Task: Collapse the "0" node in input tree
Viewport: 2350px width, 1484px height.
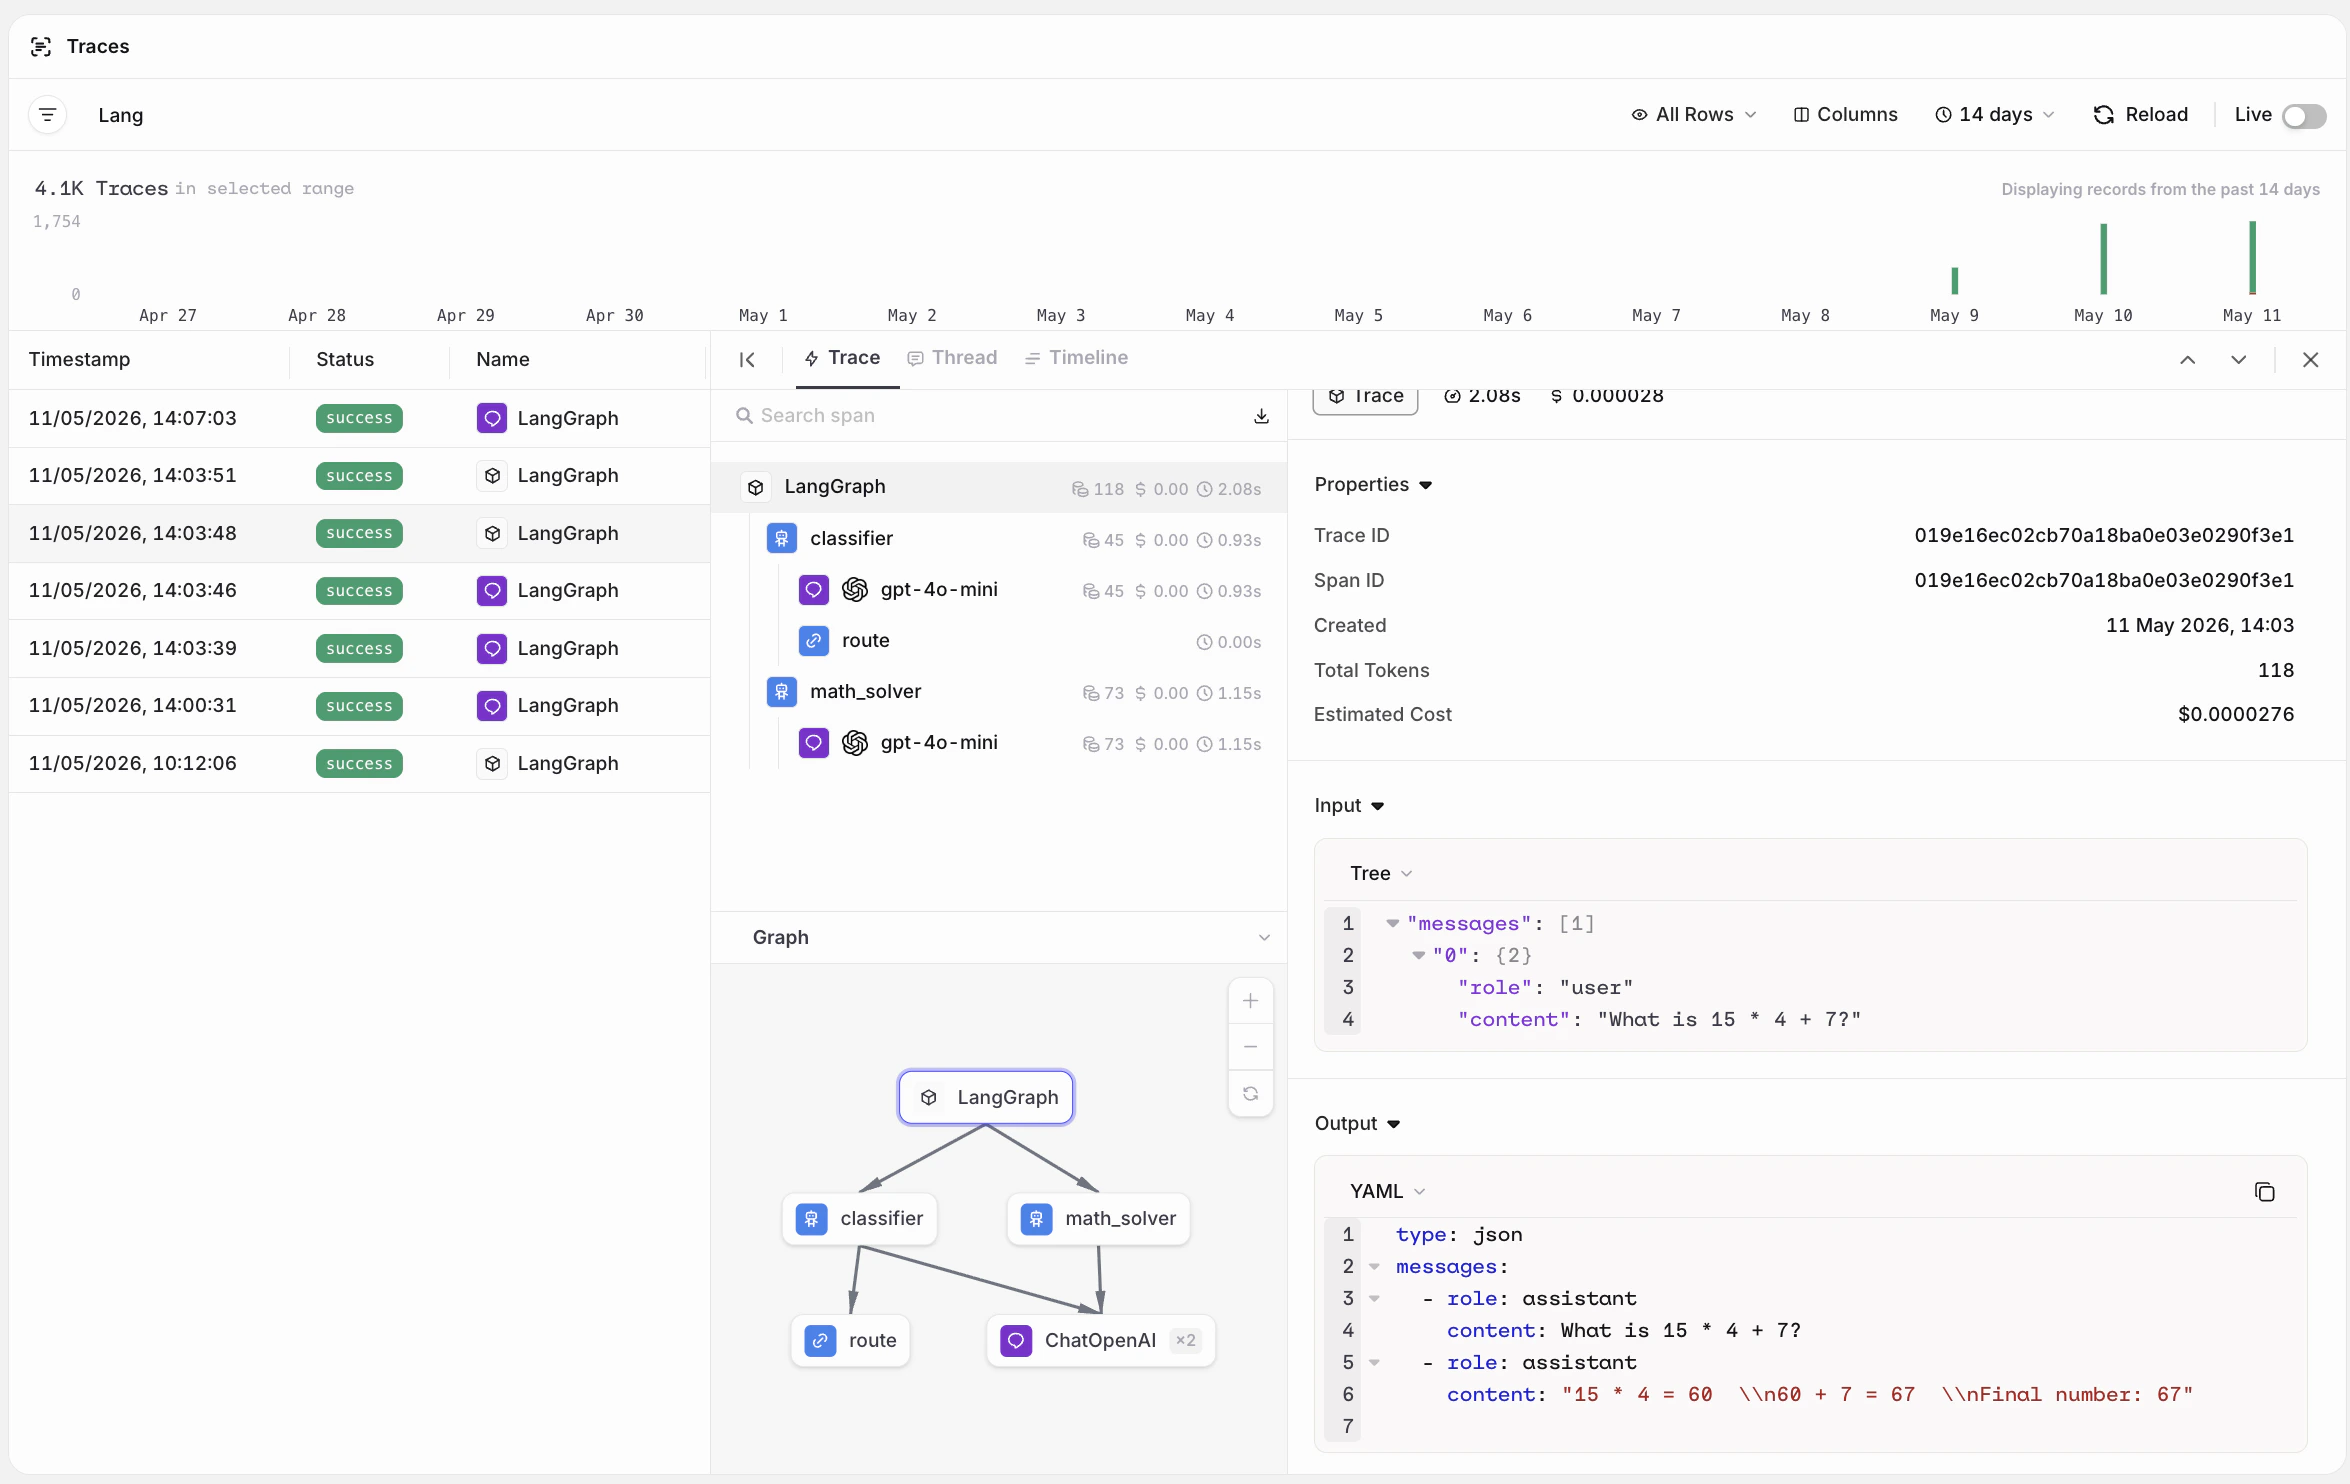Action: (x=1418, y=956)
